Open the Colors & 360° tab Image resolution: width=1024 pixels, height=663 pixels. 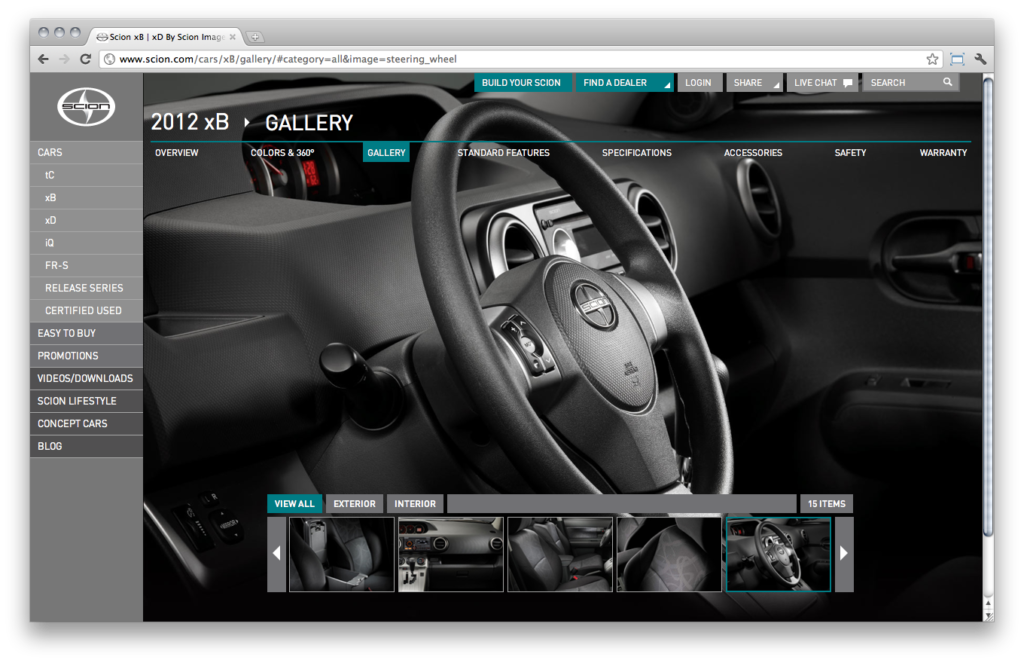tap(282, 153)
